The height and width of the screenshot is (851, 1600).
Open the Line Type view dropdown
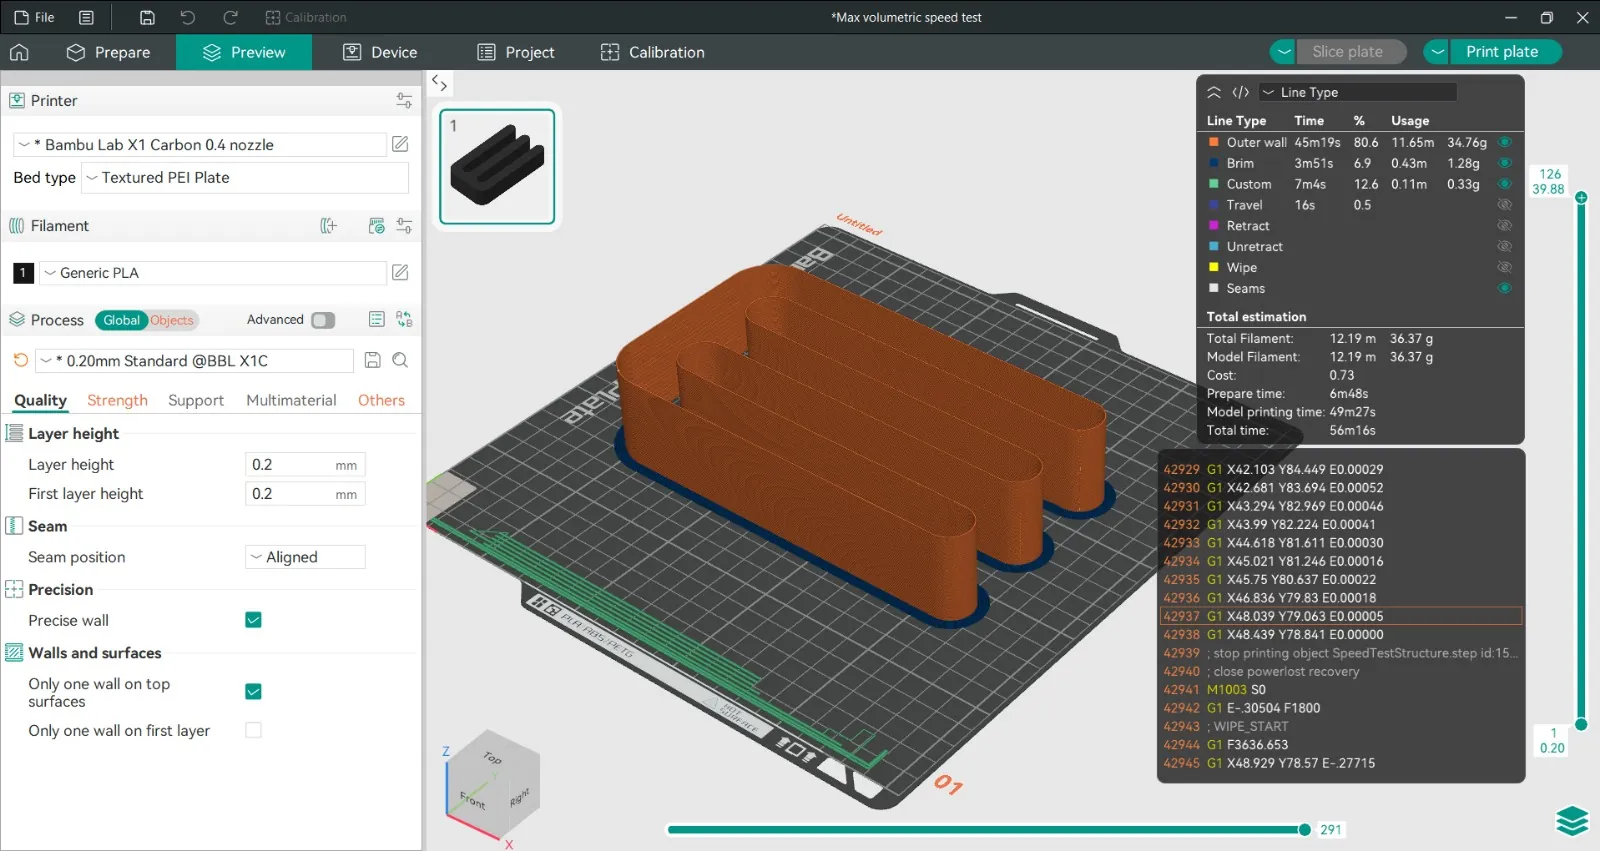tap(1357, 92)
